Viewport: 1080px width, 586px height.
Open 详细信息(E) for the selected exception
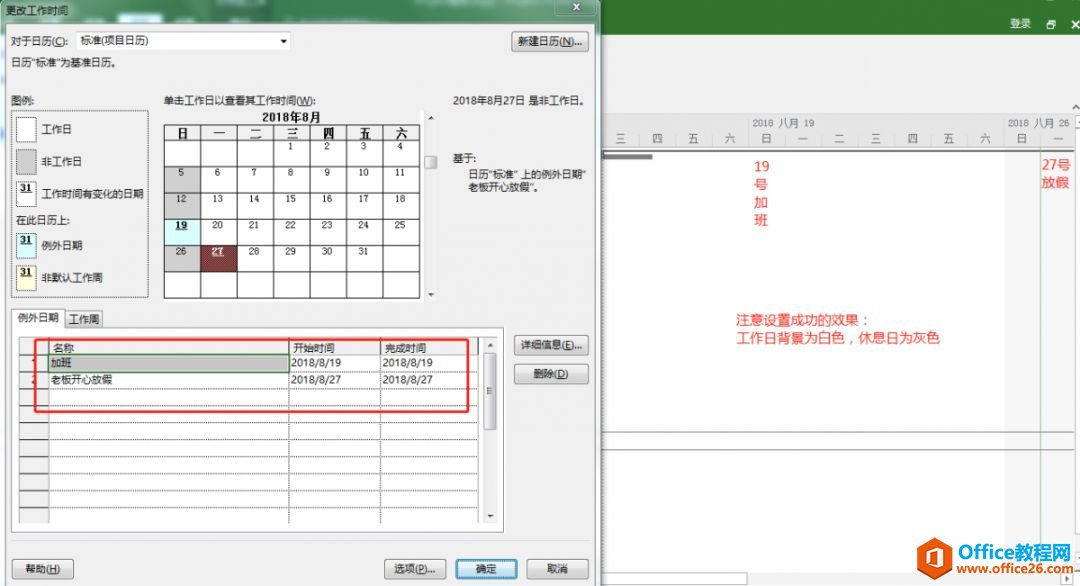(x=550, y=345)
